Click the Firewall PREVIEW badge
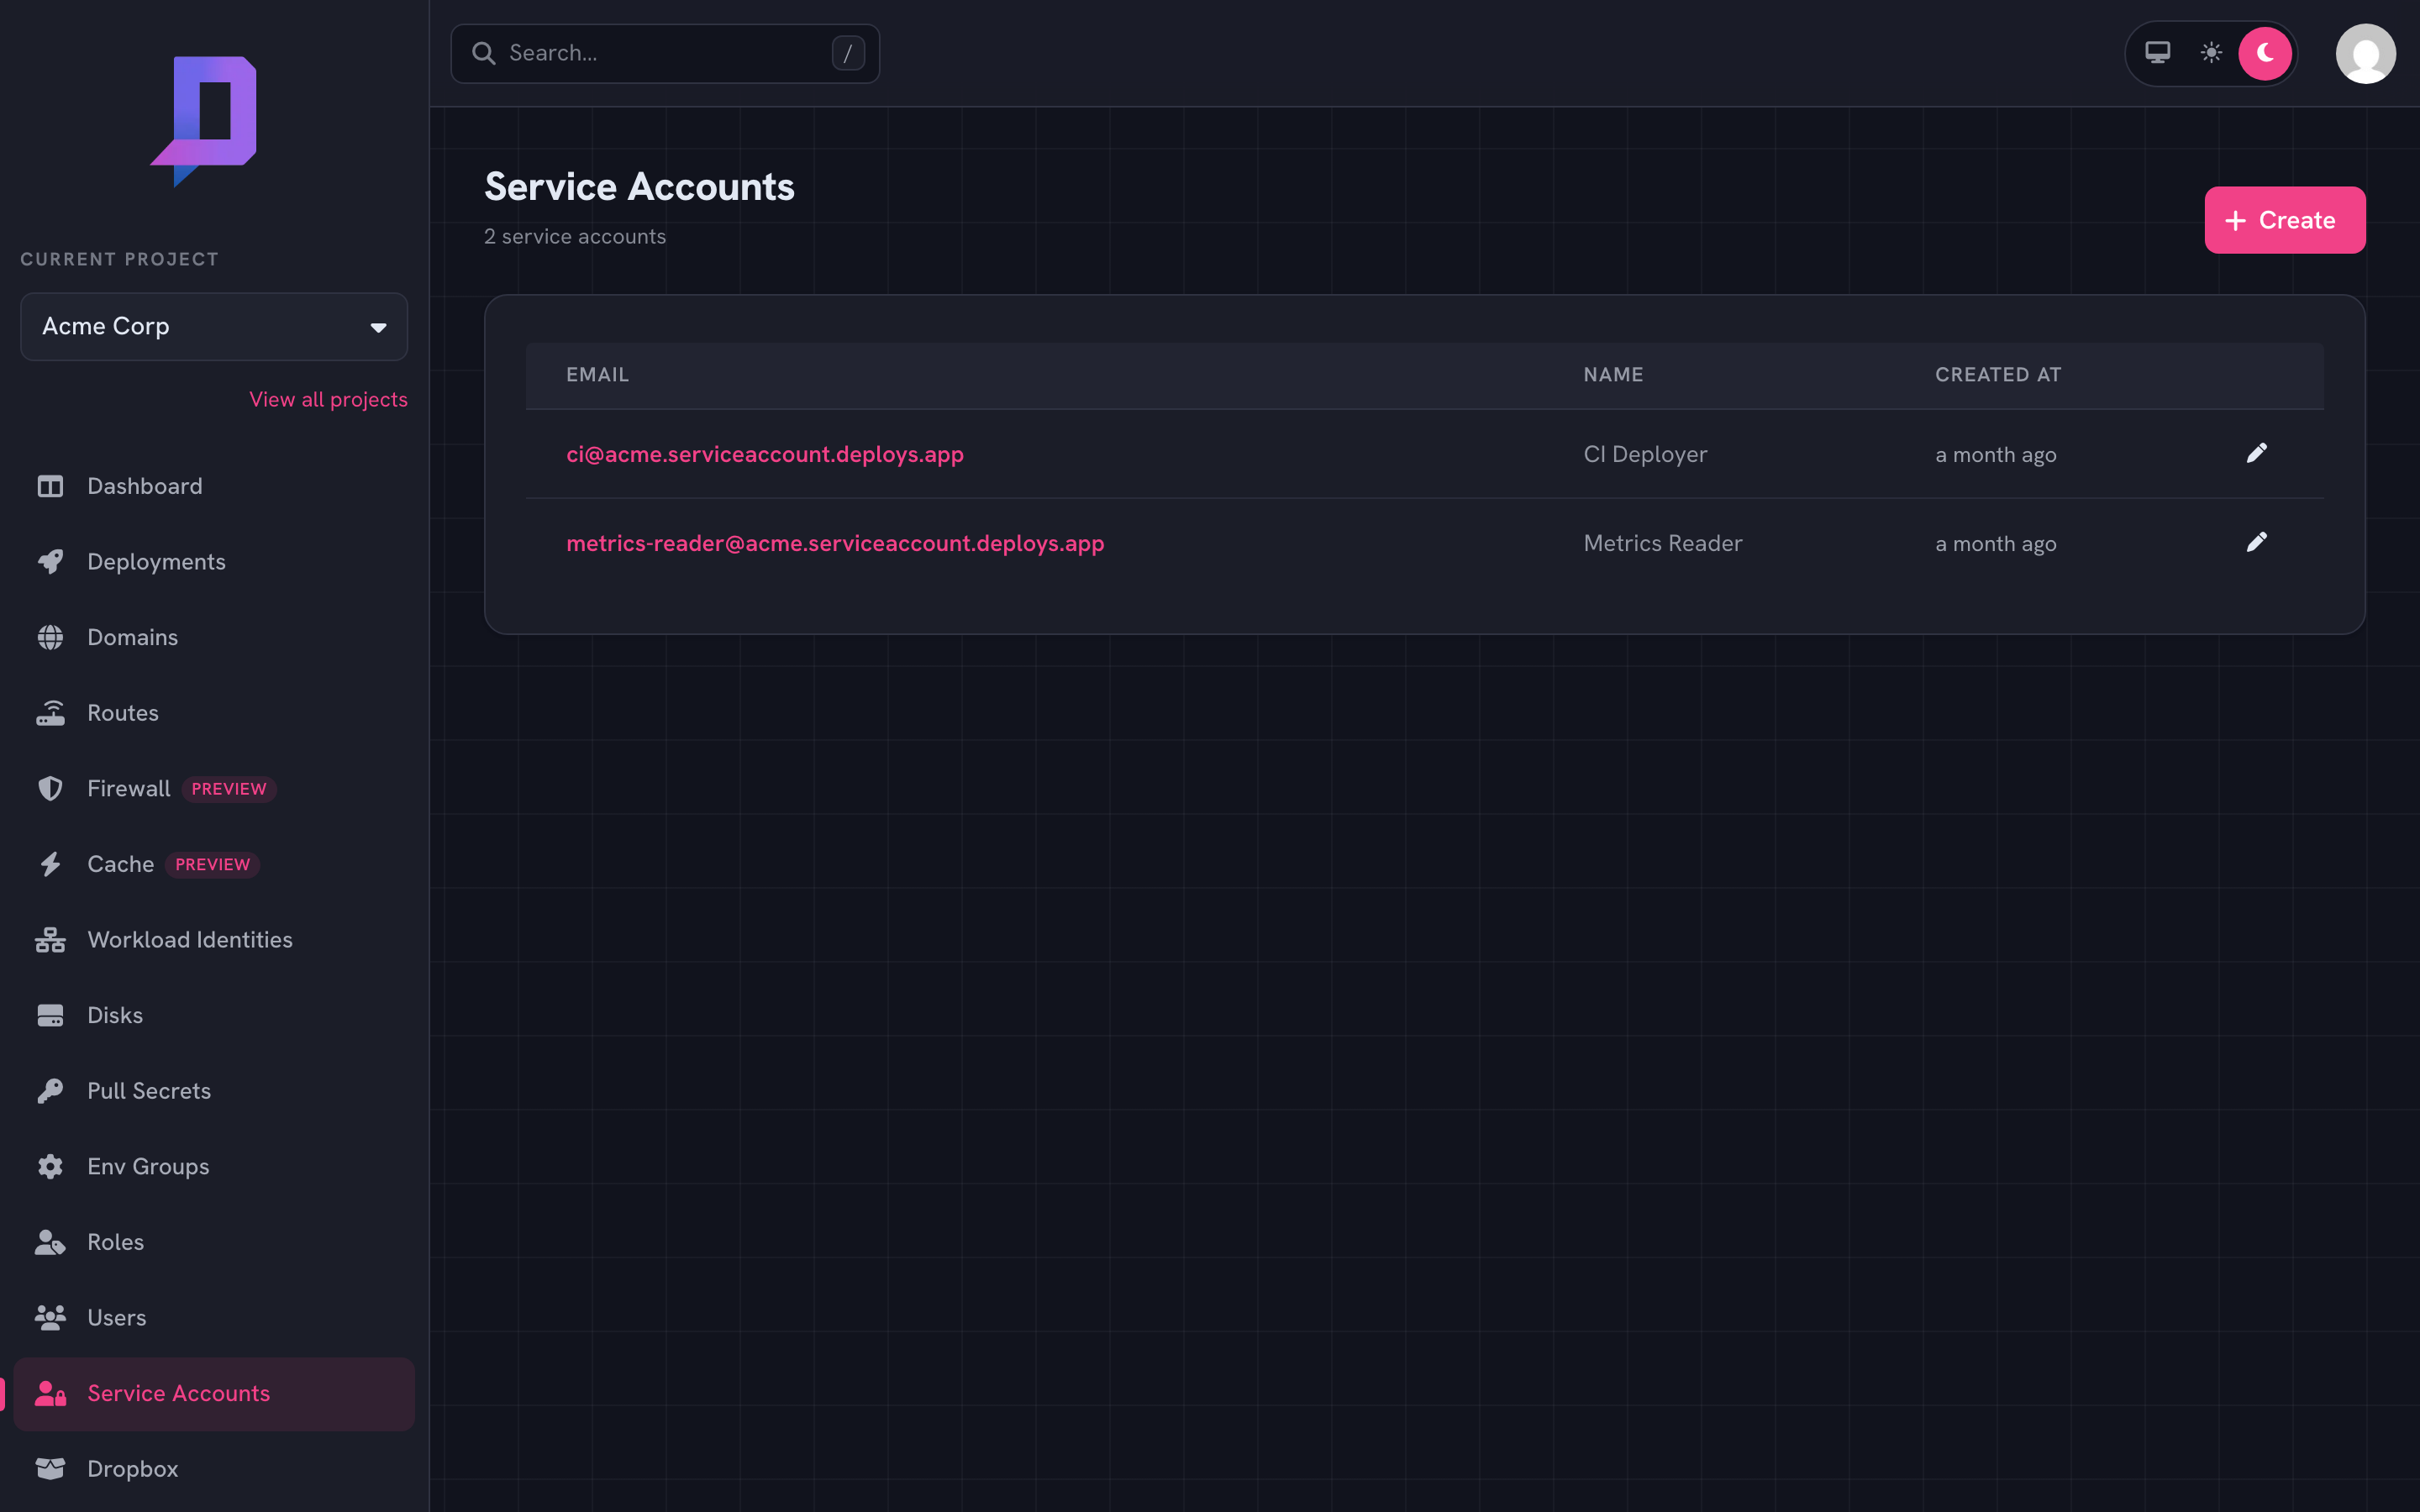This screenshot has width=2420, height=1512. [x=229, y=789]
